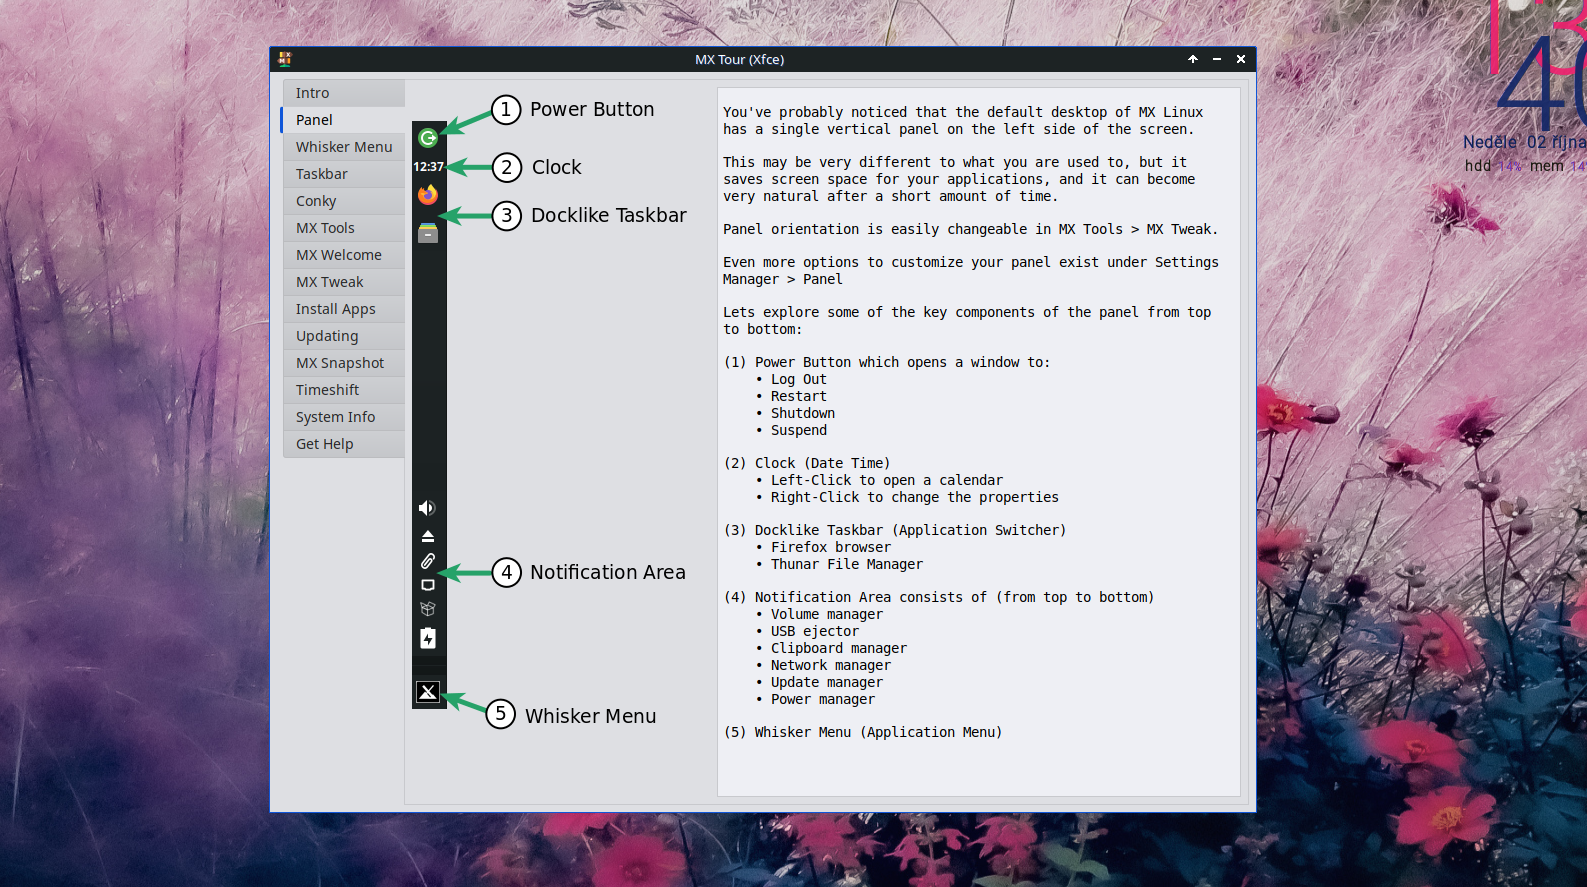Switch to the Whisker Menu tab

[x=343, y=147]
